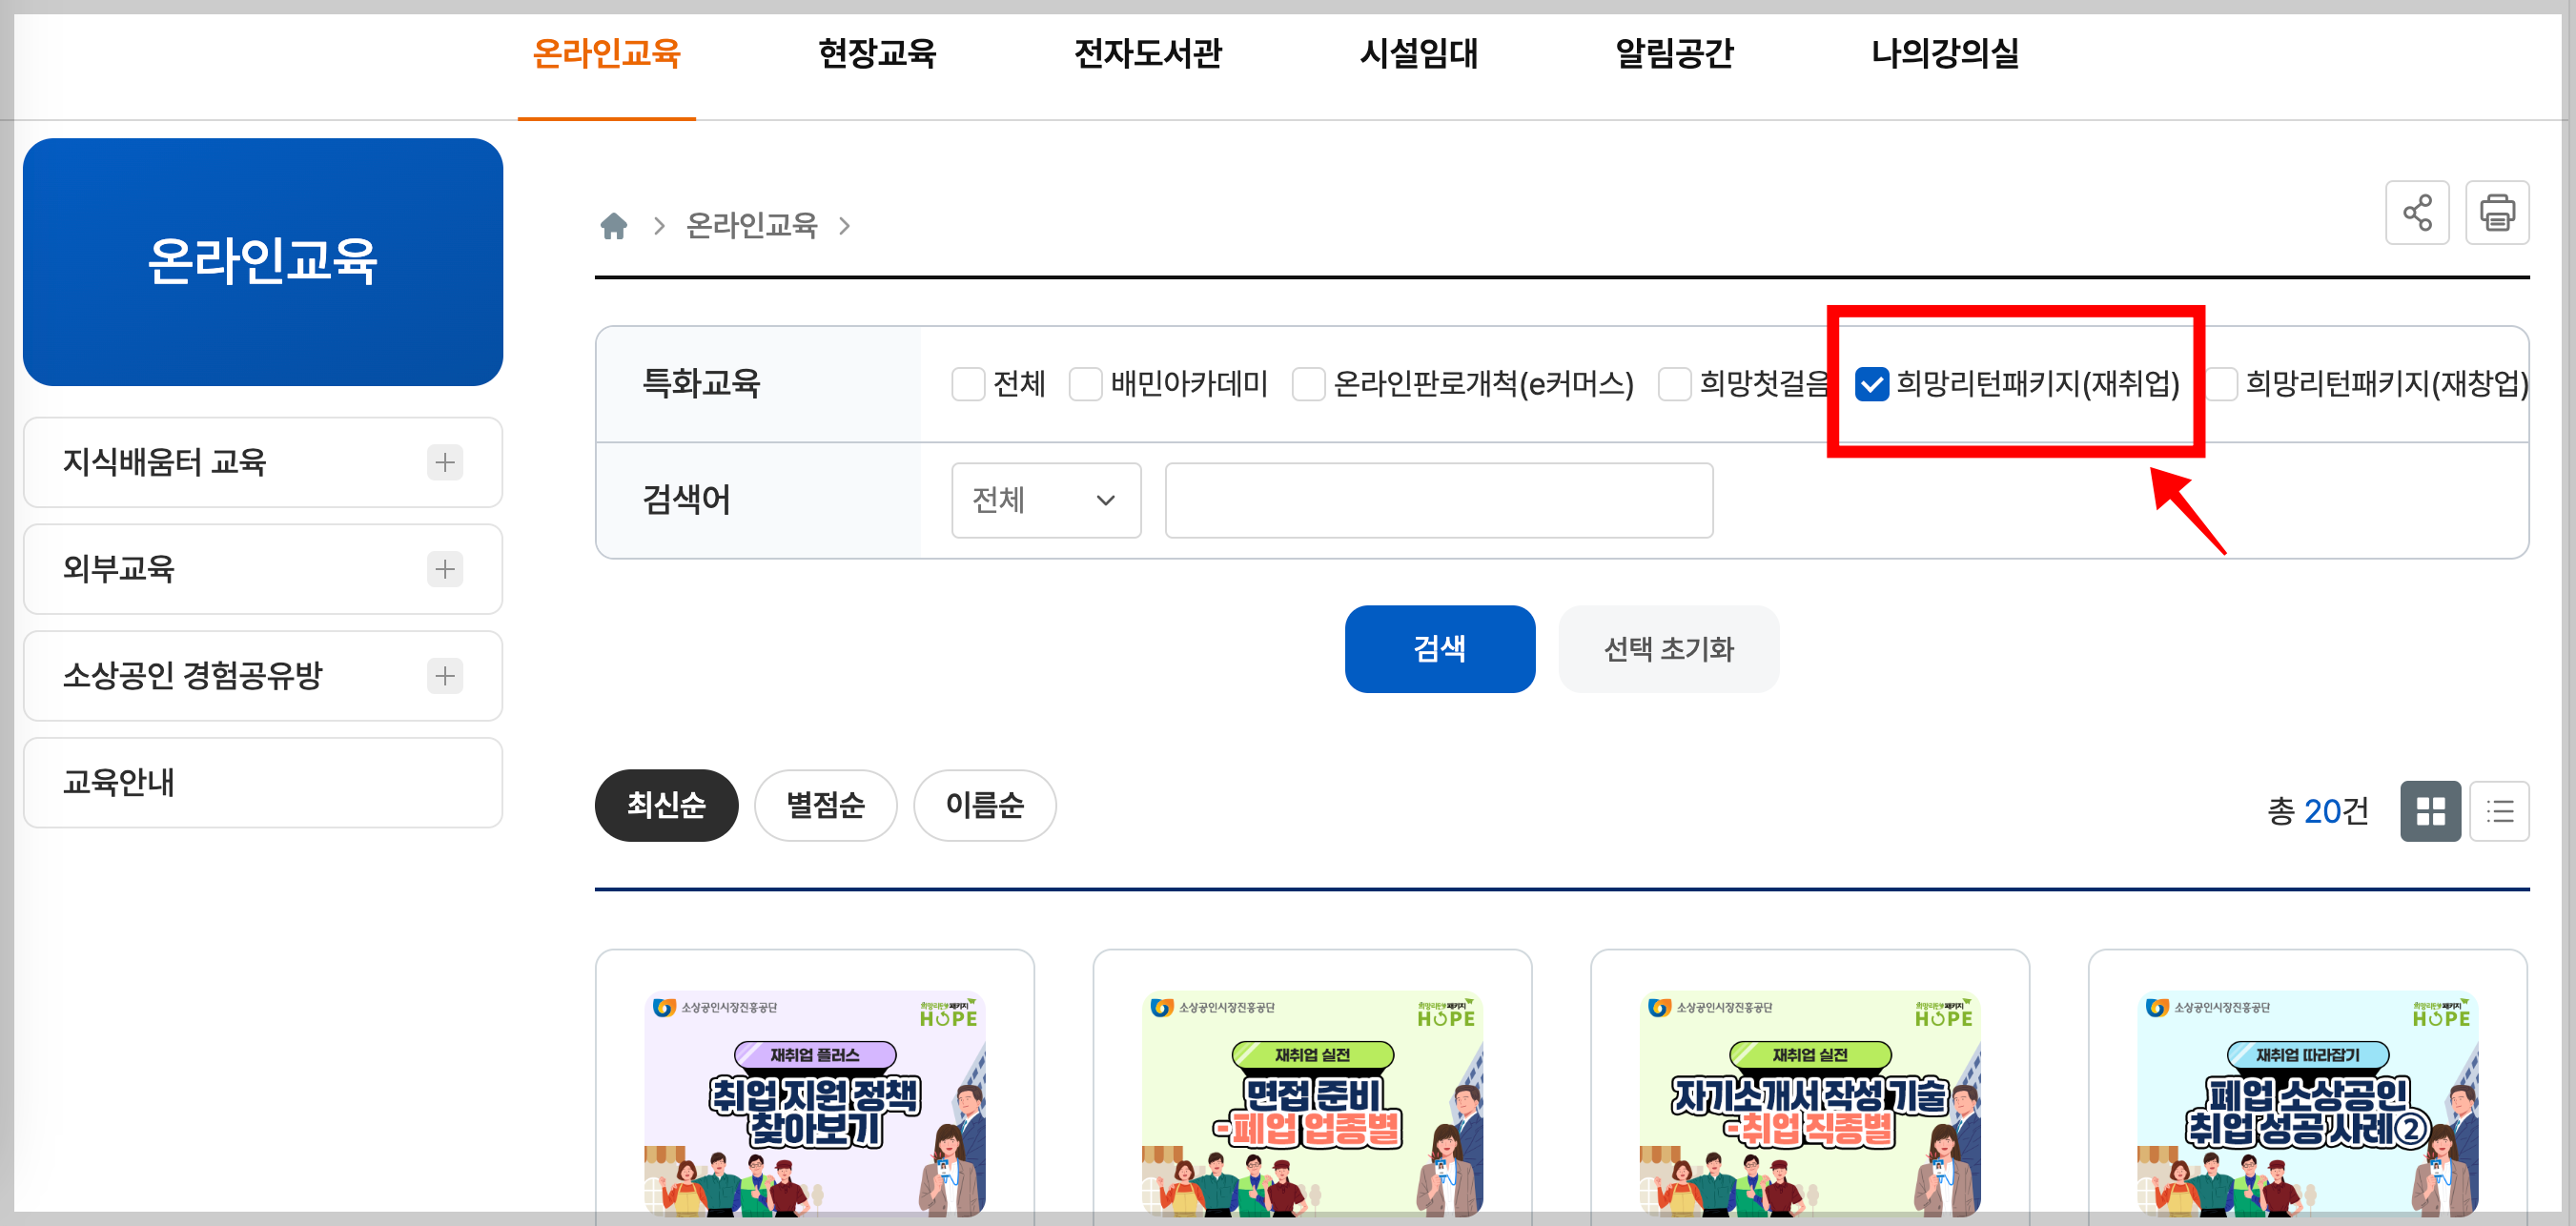Click the print icon button
Screen dimensions: 2576x1226
pos(2496,213)
